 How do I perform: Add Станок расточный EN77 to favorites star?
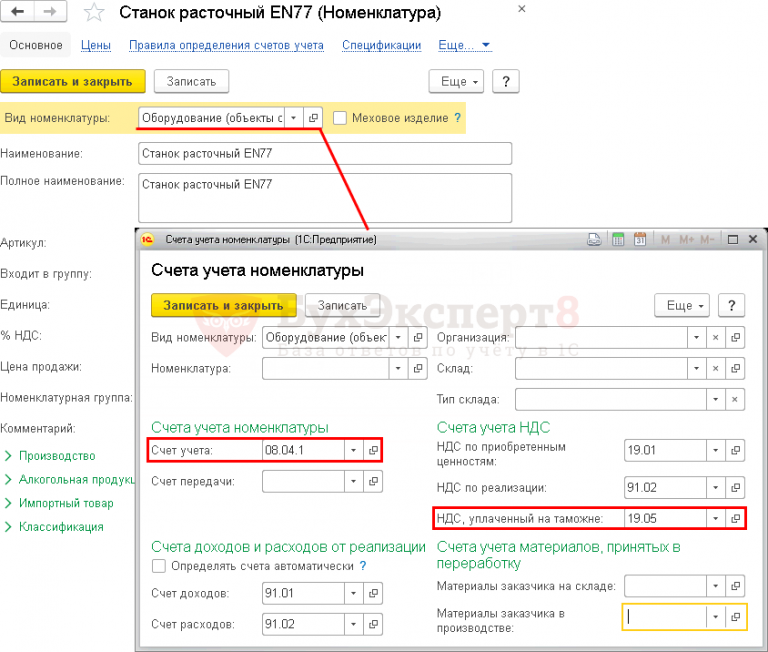93,12
